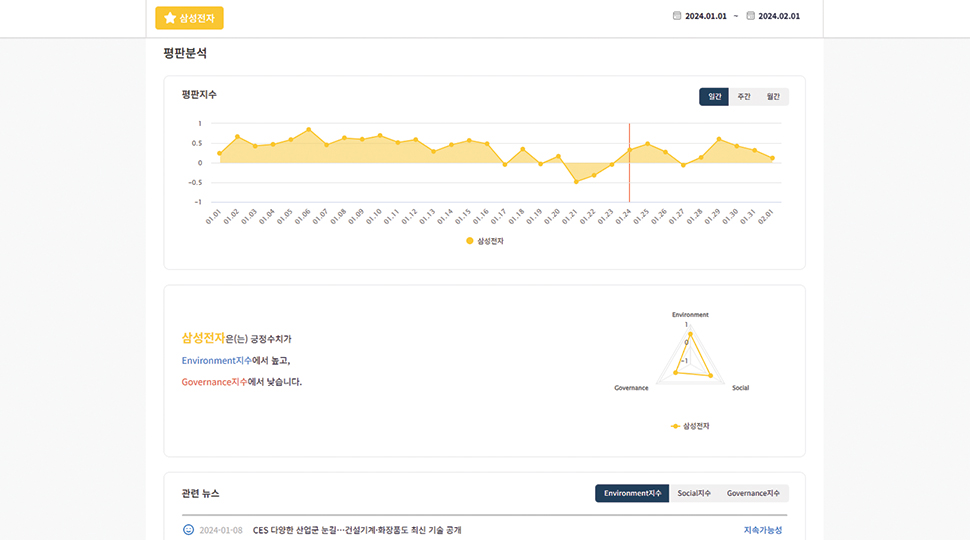Show Social지수 related news
970x540 pixels.
click(693, 493)
